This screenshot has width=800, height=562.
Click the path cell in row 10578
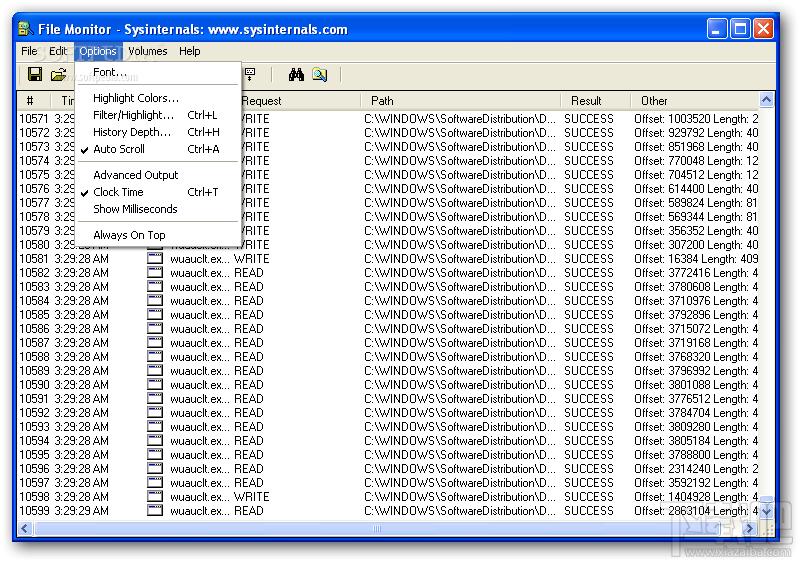tap(460, 217)
